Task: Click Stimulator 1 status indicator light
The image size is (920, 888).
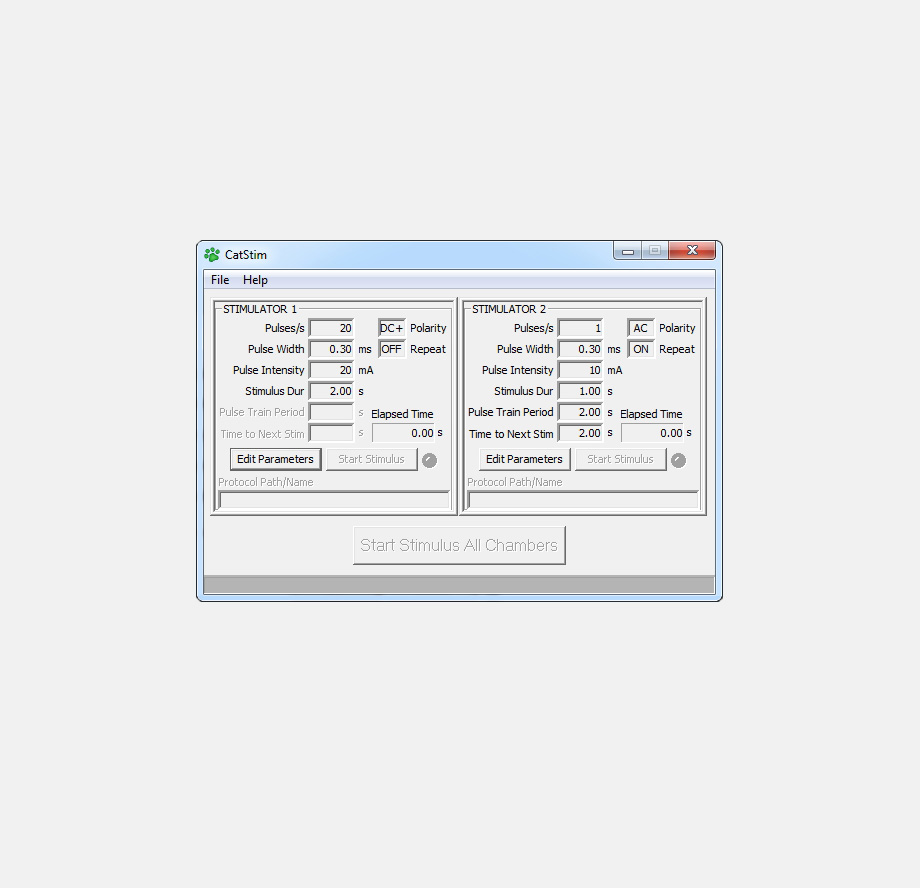Action: pyautogui.click(x=429, y=460)
